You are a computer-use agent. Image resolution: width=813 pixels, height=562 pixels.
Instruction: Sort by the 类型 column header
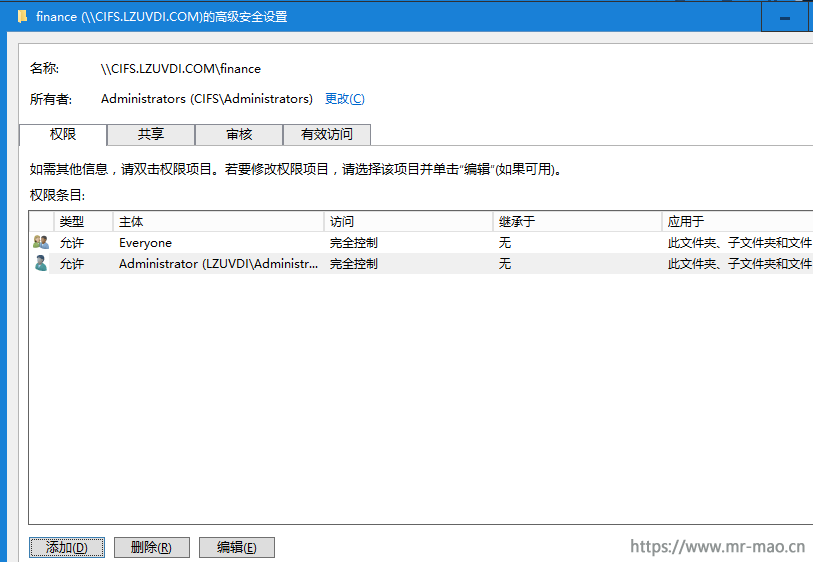click(x=83, y=222)
